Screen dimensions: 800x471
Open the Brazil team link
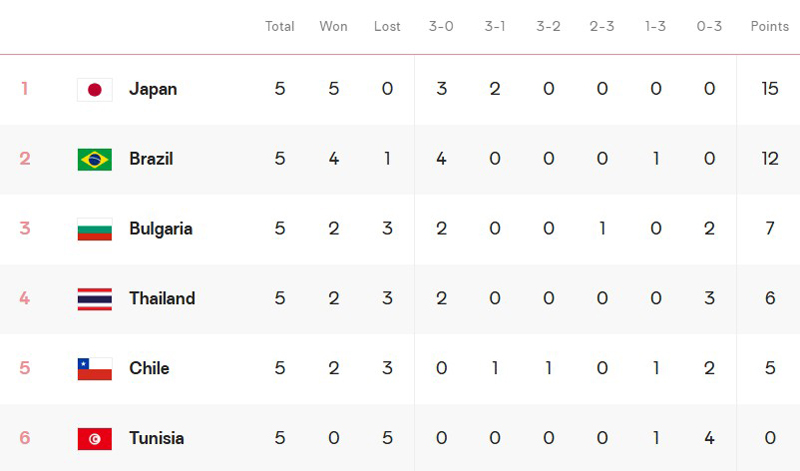click(x=151, y=159)
